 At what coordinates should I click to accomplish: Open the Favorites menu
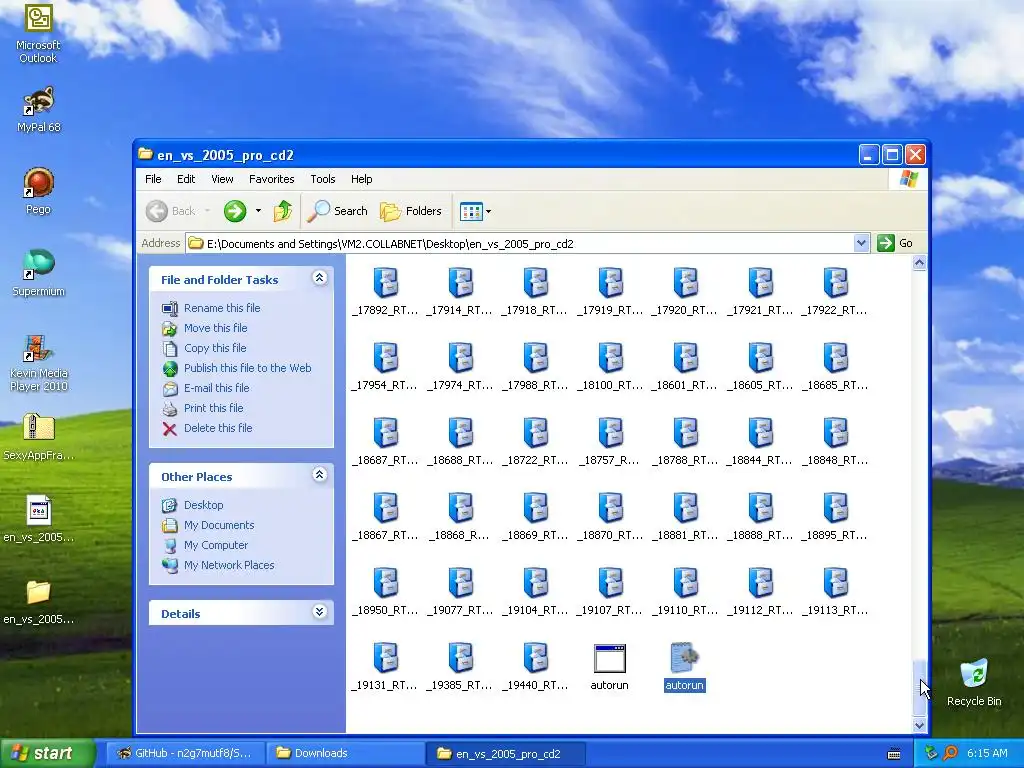click(x=272, y=179)
